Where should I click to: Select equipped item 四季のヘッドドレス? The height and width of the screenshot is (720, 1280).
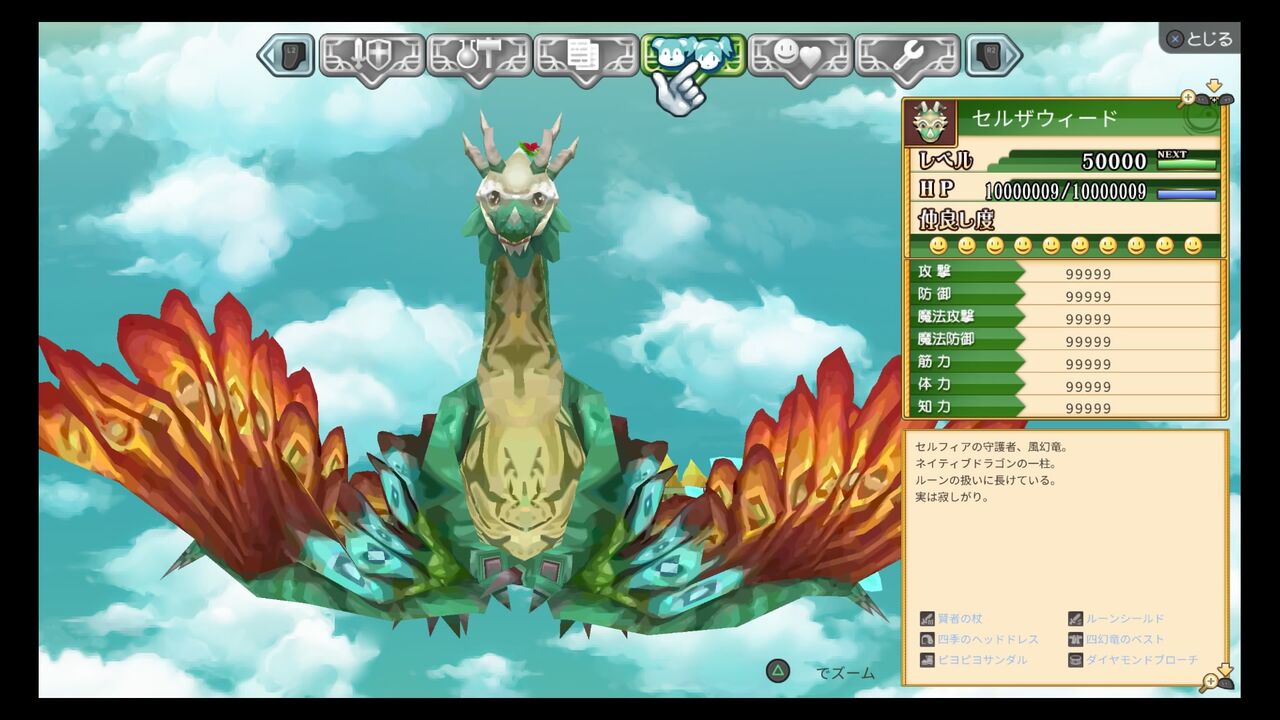pos(988,640)
